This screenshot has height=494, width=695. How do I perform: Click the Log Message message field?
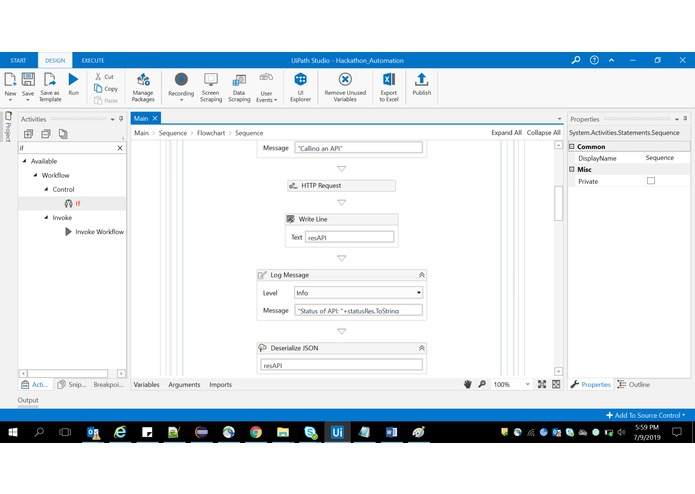[358, 310]
